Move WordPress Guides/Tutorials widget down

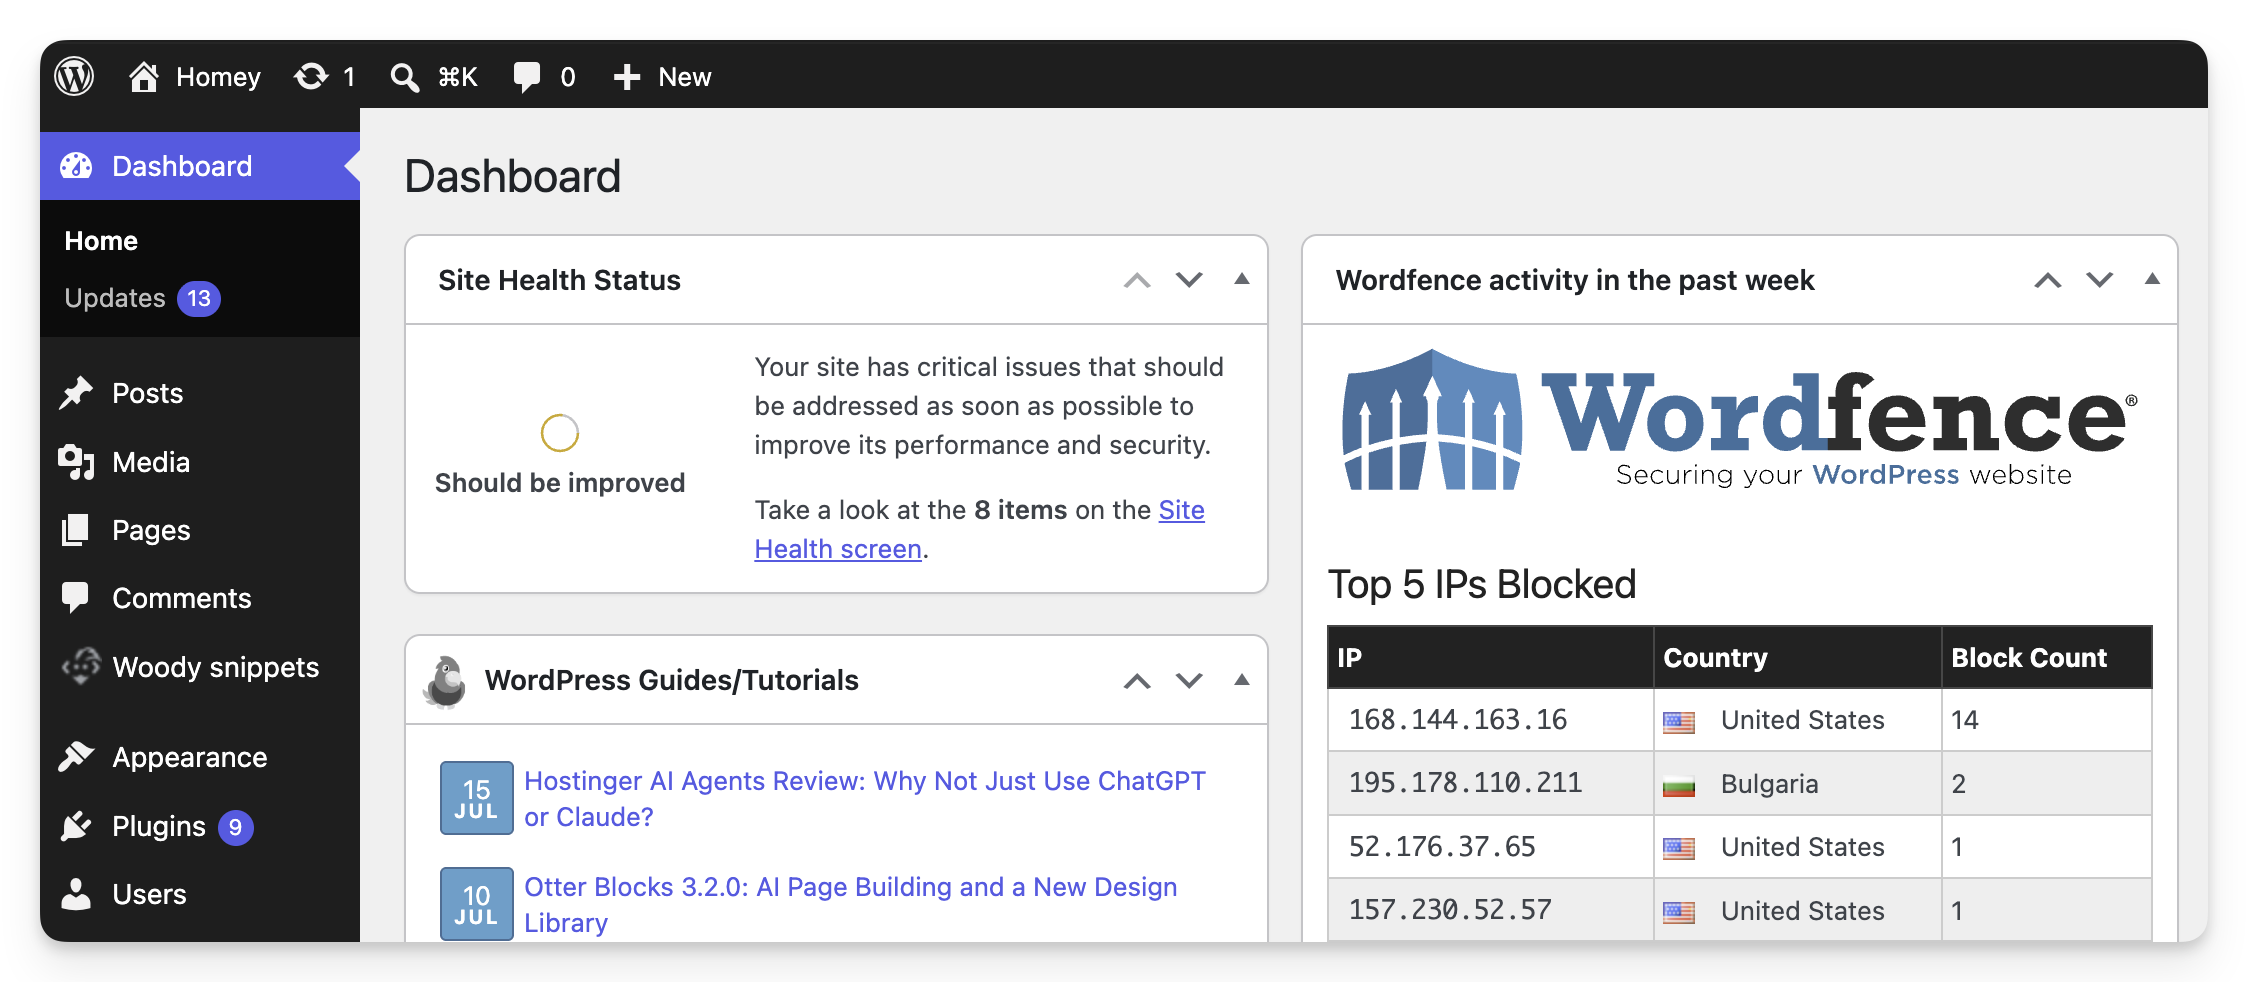1189,681
